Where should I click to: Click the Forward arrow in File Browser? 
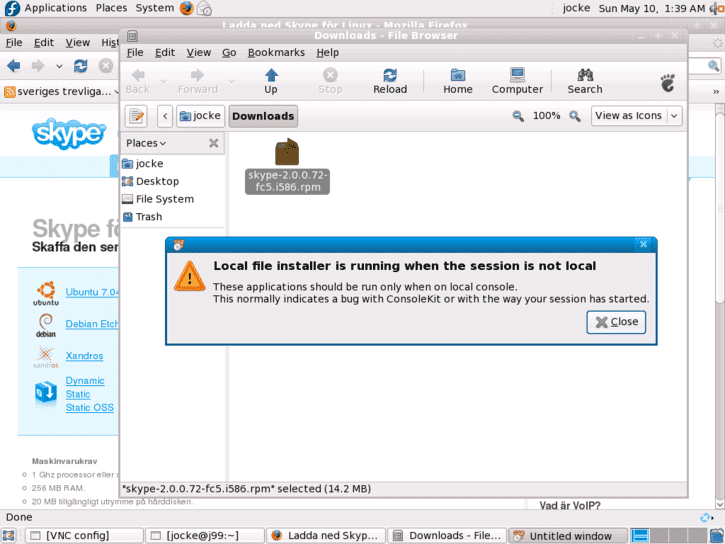(197, 81)
